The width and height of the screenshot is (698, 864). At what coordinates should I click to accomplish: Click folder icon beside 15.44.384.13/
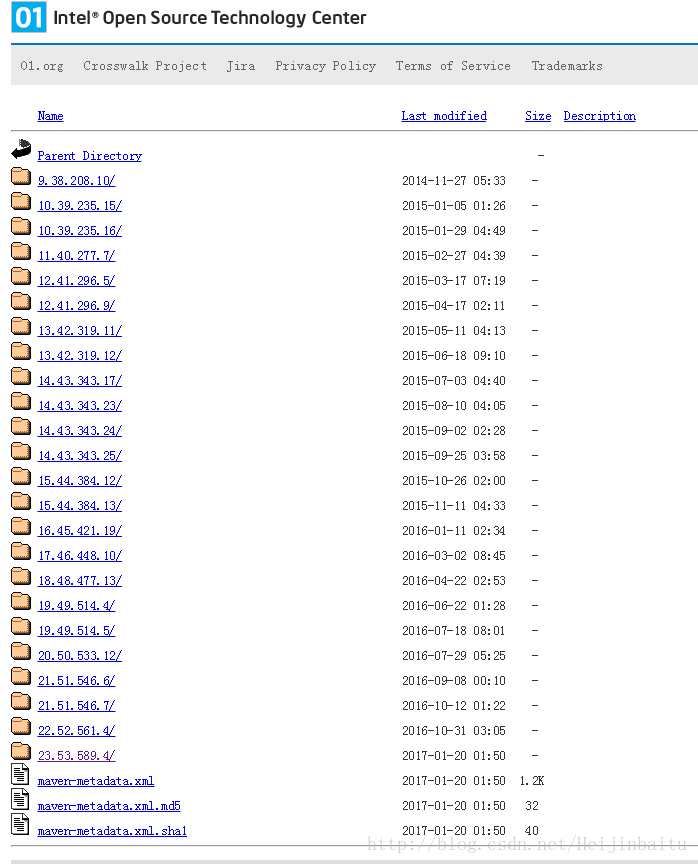21,501
